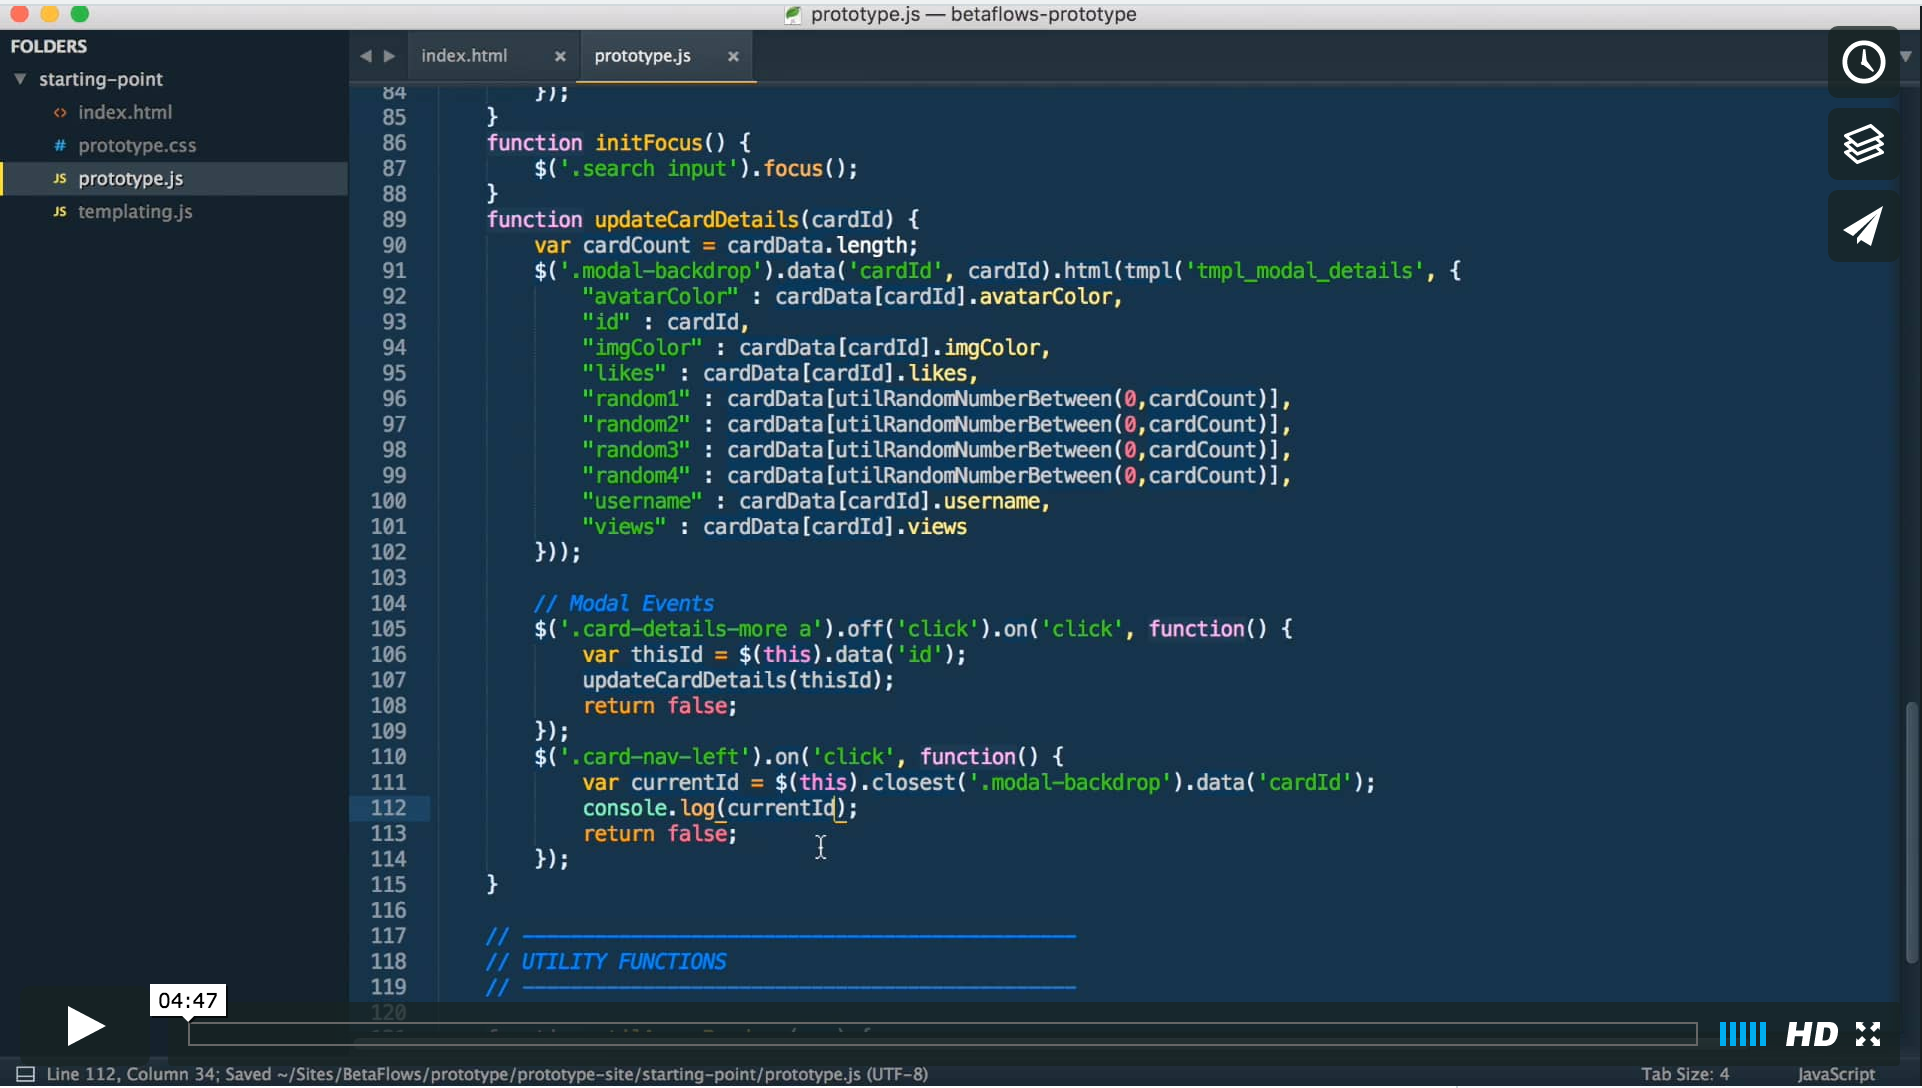The width and height of the screenshot is (1922, 1088).
Task: Switch to the index.html tab
Action: pos(464,56)
